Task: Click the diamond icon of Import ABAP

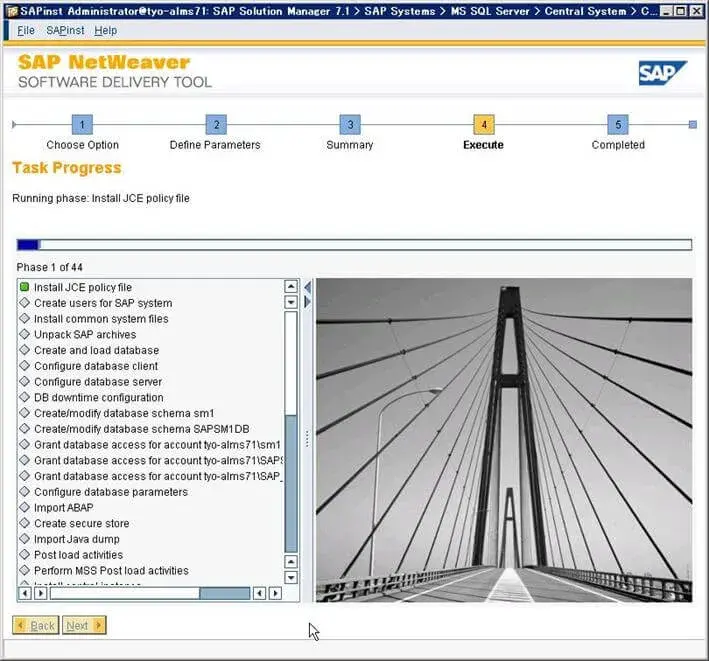Action: click(x=24, y=507)
